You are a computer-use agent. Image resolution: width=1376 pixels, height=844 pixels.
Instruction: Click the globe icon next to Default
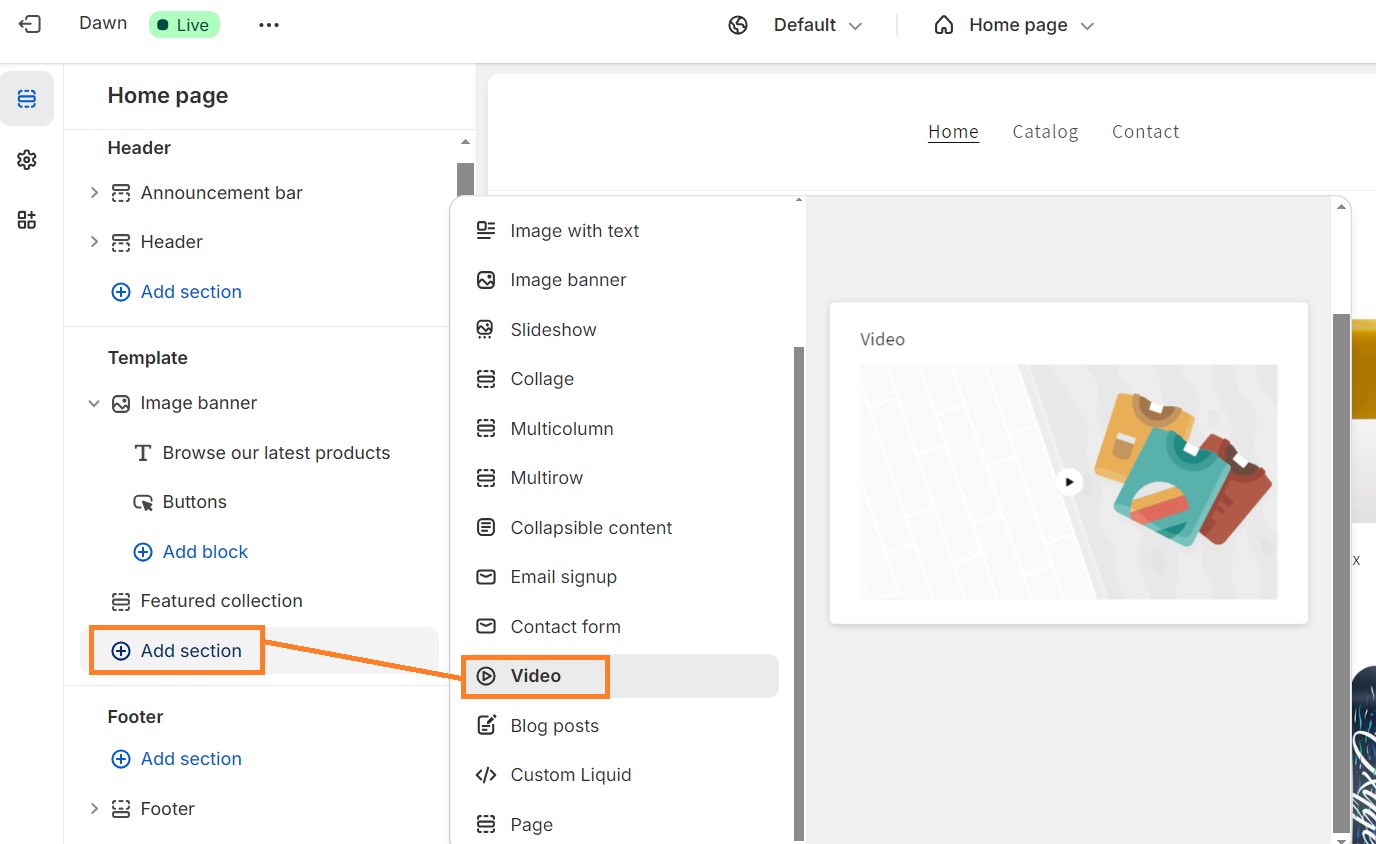tap(738, 24)
